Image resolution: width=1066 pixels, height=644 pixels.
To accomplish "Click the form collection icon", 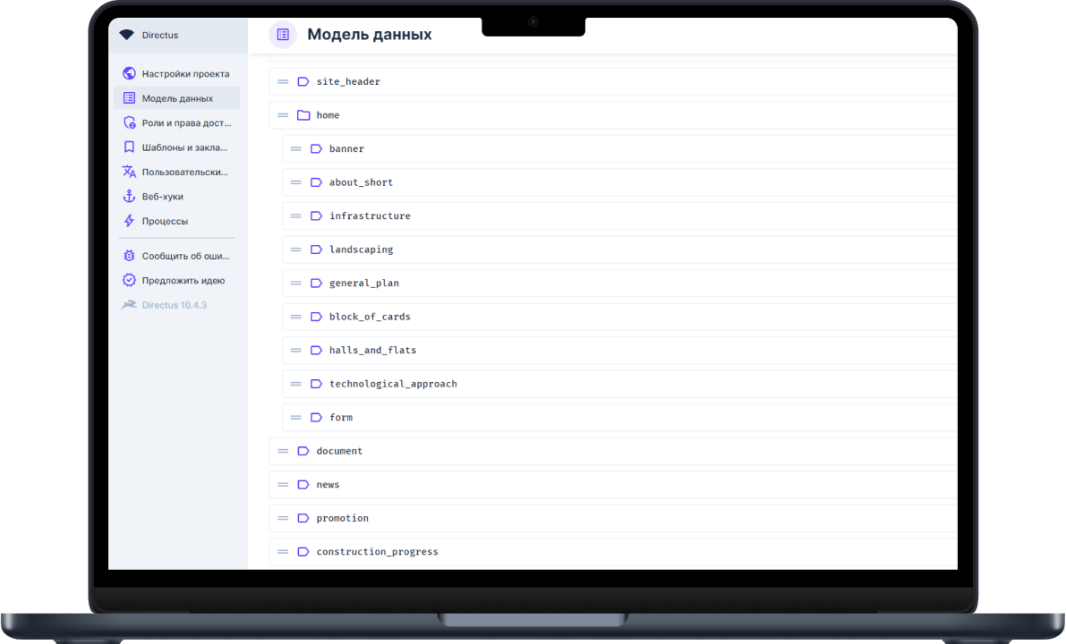I will point(316,418).
